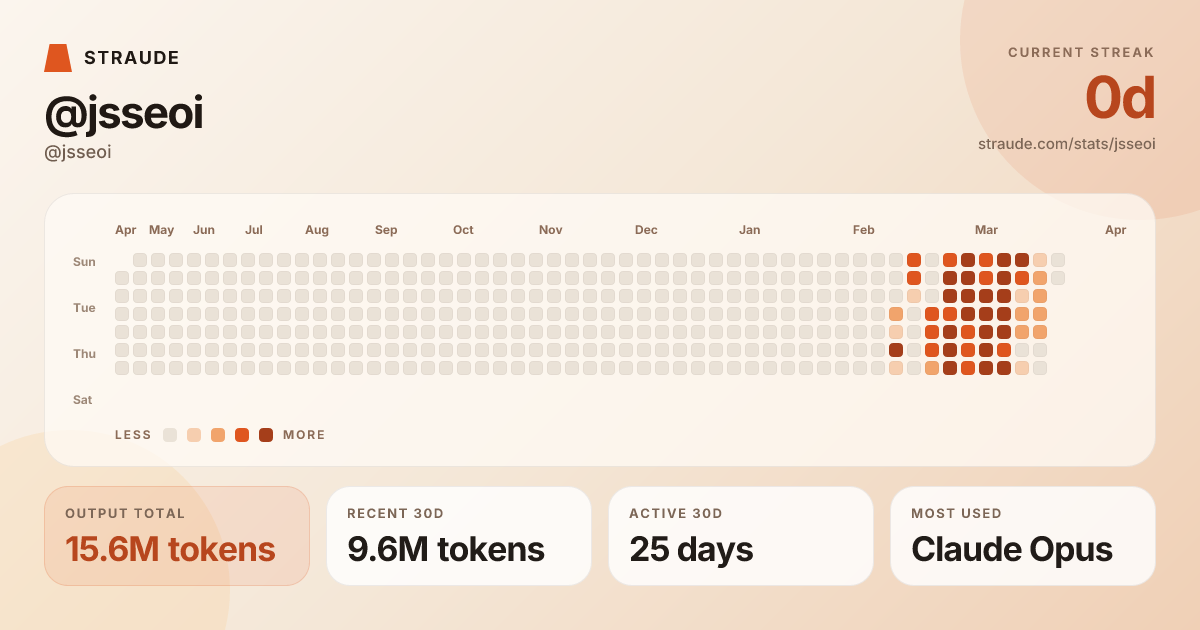Open the straude.com/stats/jsseoi link
1200x630 pixels.
pos(1066,144)
